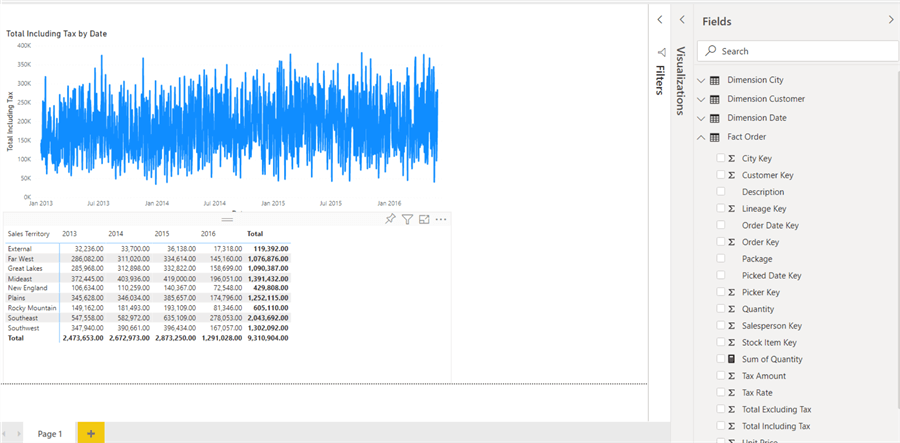Click the sigma icon beside Tax Rate
900x443 pixels.
731,393
